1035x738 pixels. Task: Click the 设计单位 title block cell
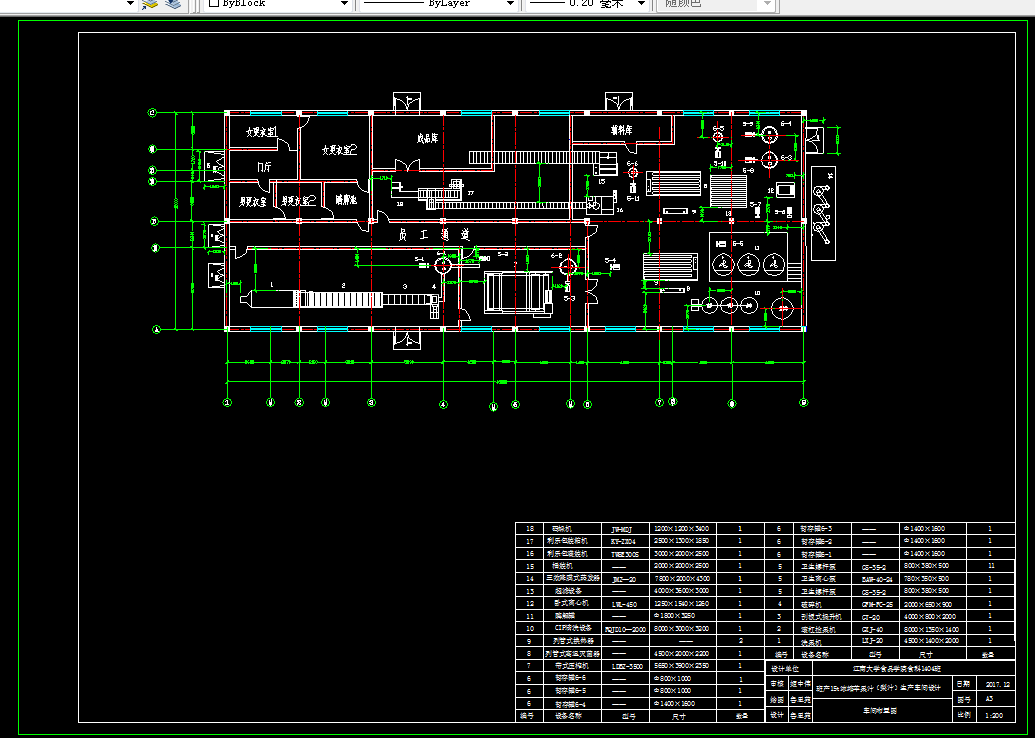click(788, 667)
